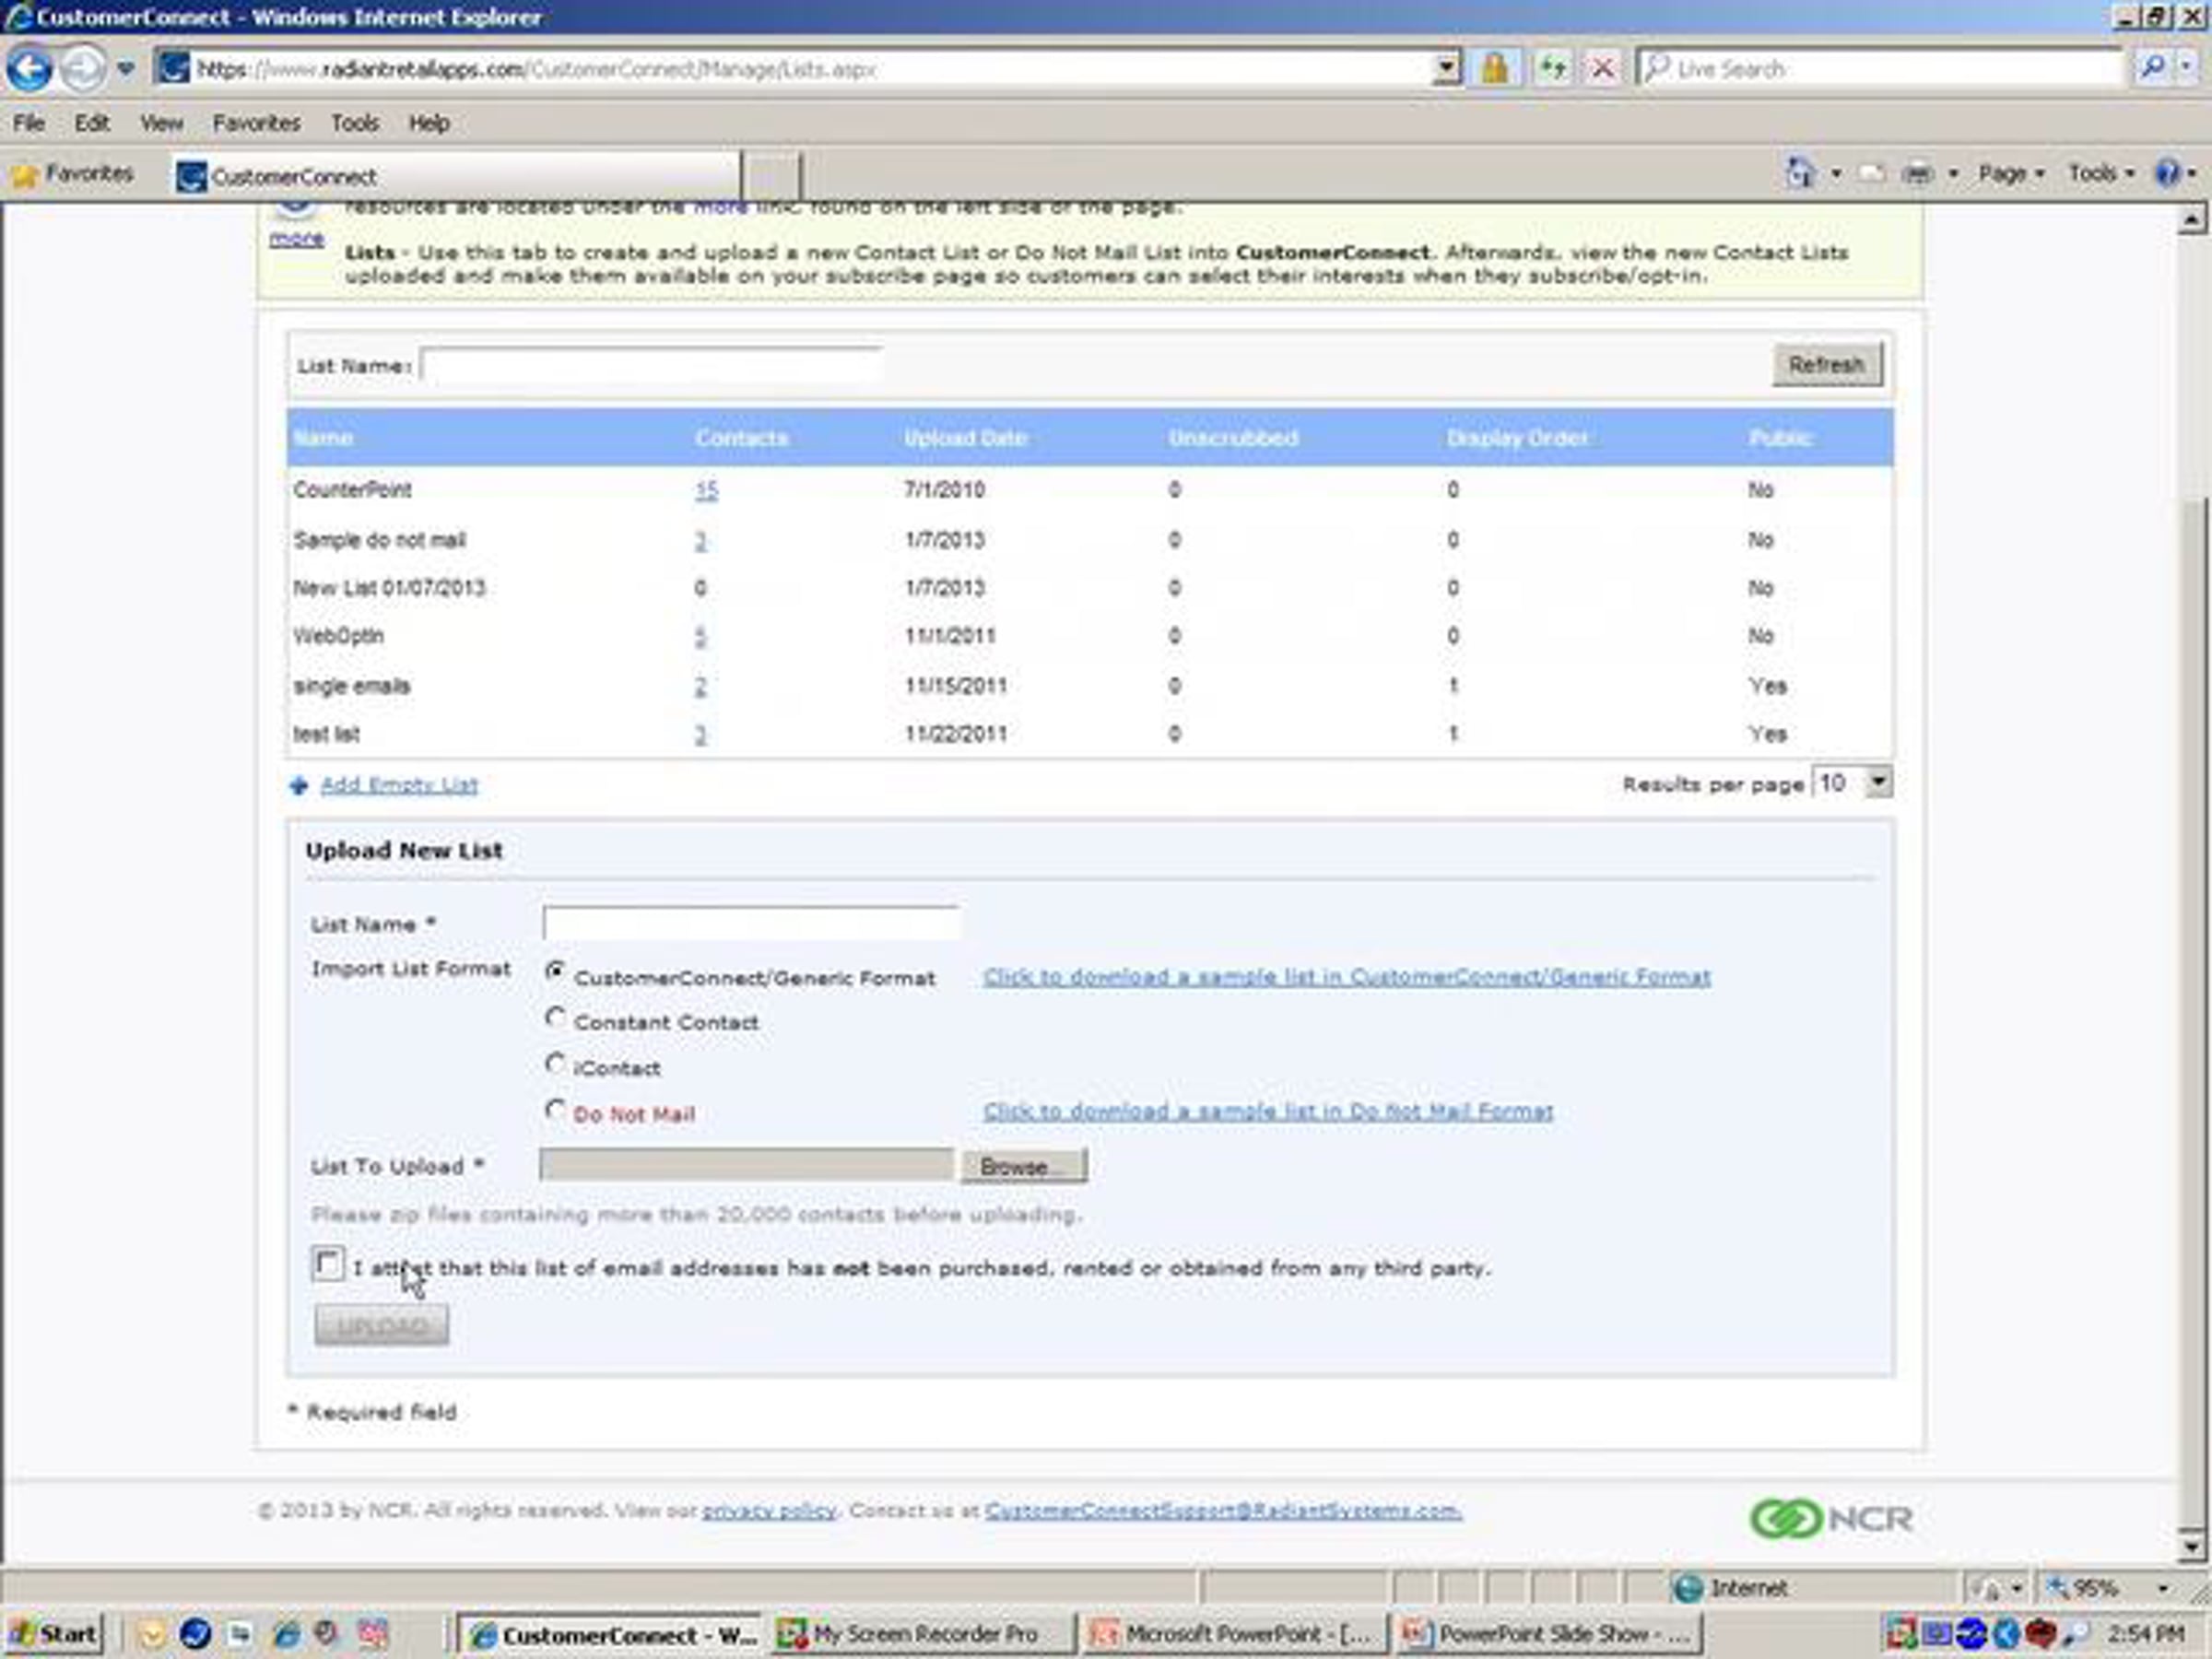Click the home icon in command bar
Image resolution: width=2212 pixels, height=1659 pixels.
1799,174
